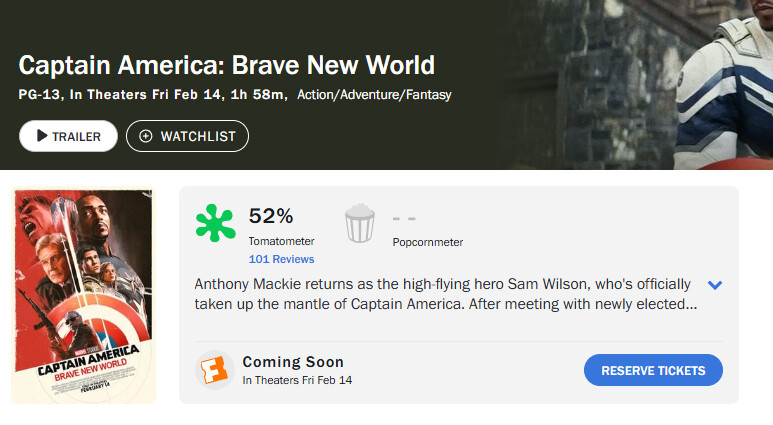
Task: Click the PG-13 rating in the header
Action: pyautogui.click(x=40, y=95)
